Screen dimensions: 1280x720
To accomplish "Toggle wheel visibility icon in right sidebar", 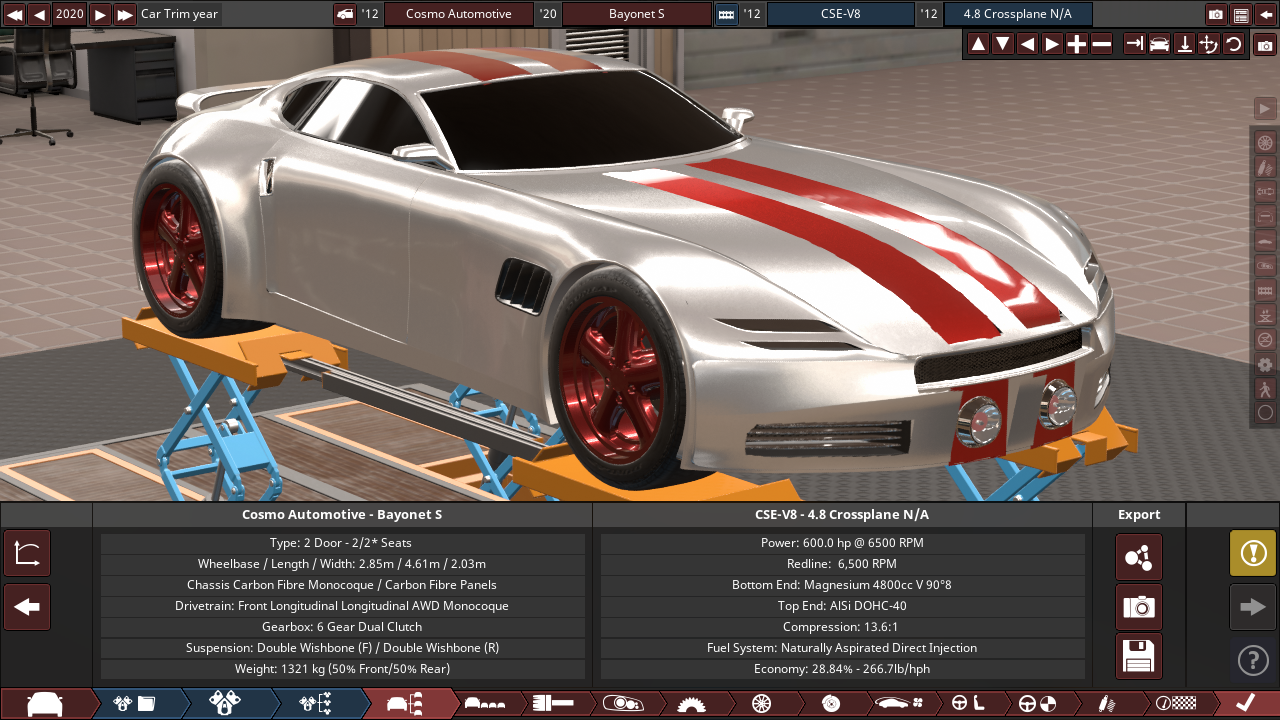I will coord(1265,141).
